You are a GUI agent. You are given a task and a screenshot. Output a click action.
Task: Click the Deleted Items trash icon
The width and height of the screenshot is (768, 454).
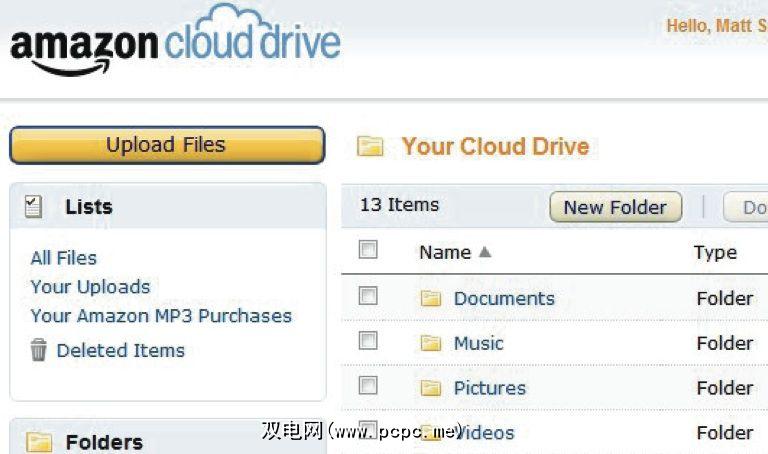[39, 350]
